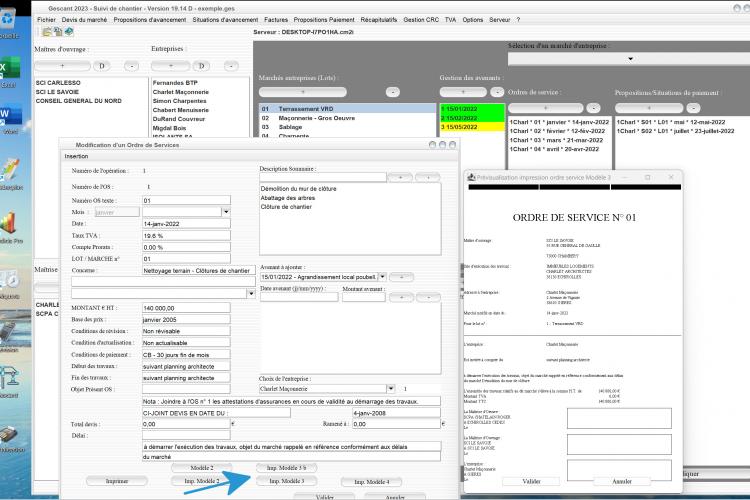Click the Imp. Modèle 4 button
The height and width of the screenshot is (500, 750).
click(372, 482)
